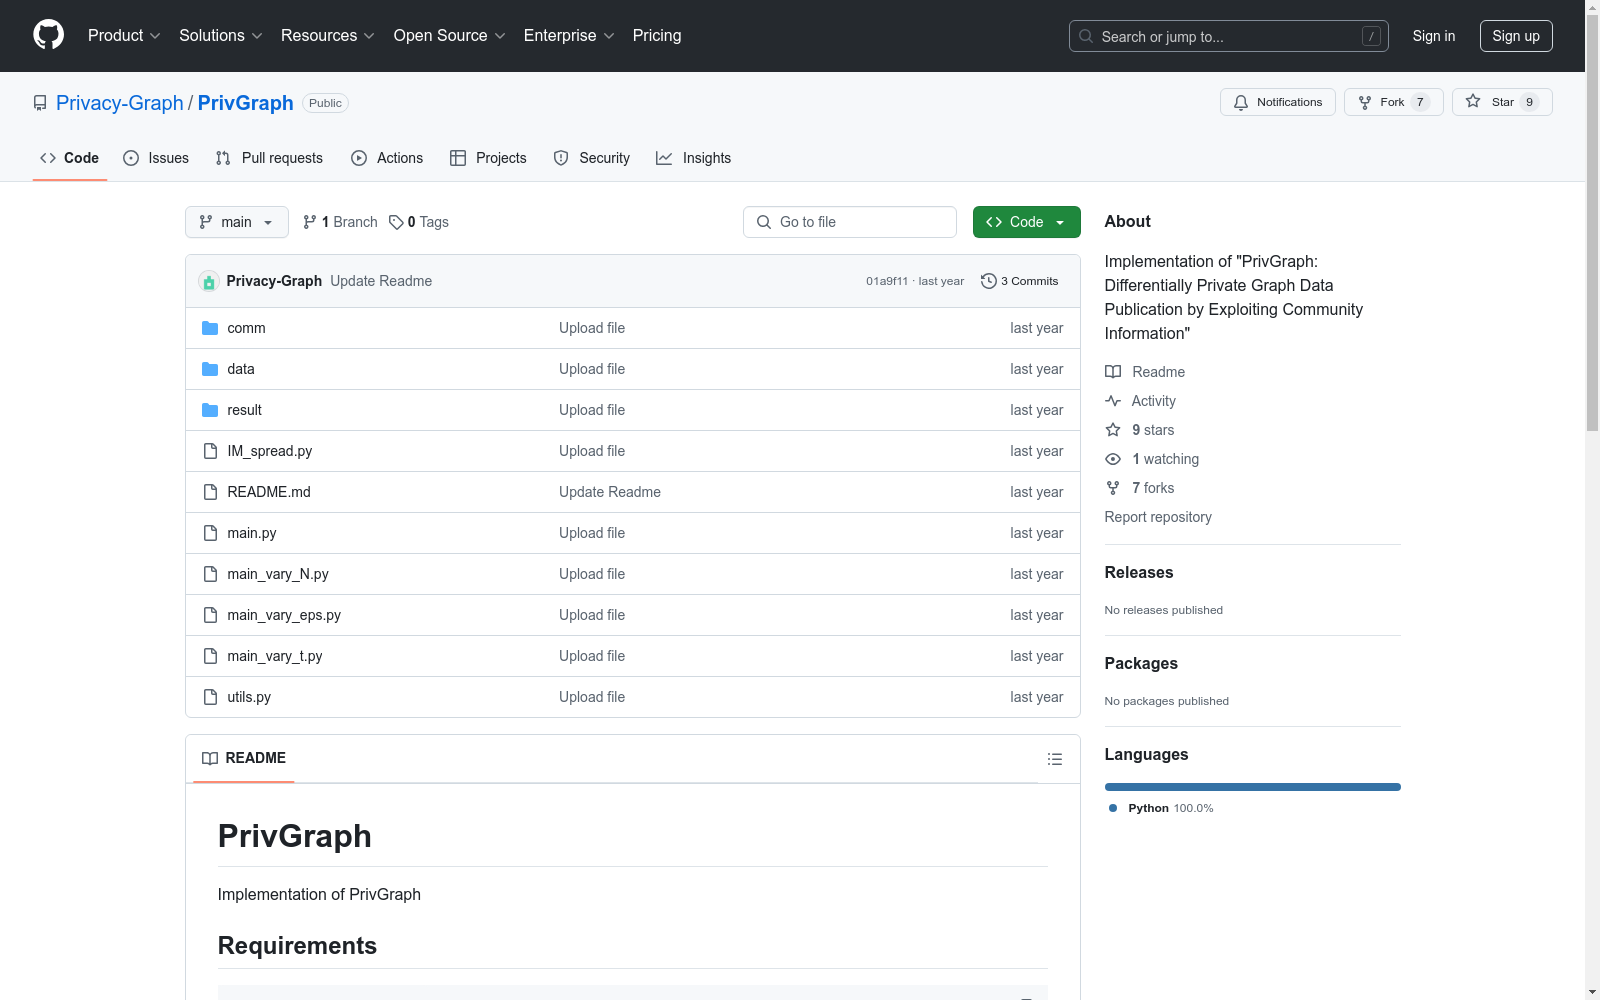Click the main_vary_t.py file icon
This screenshot has height=1000, width=1600.
pos(210,656)
